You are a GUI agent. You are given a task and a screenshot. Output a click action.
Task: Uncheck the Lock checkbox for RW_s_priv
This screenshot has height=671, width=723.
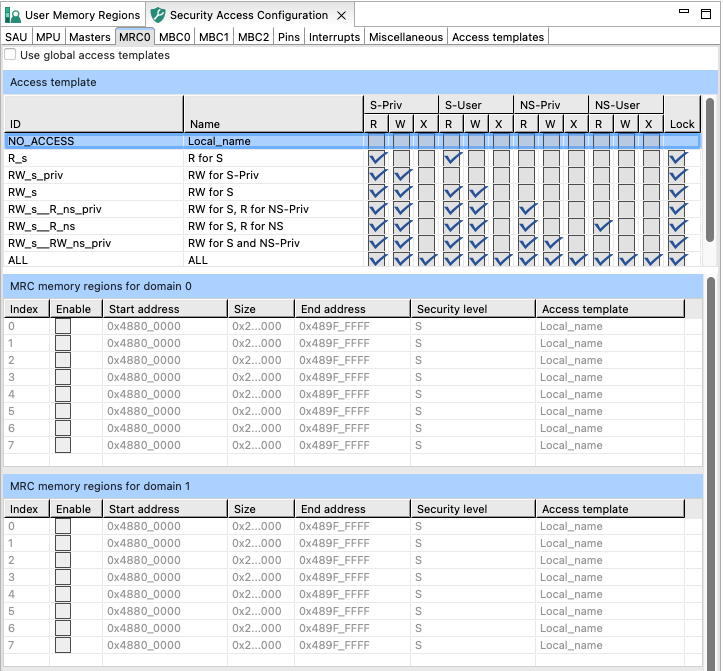677,175
